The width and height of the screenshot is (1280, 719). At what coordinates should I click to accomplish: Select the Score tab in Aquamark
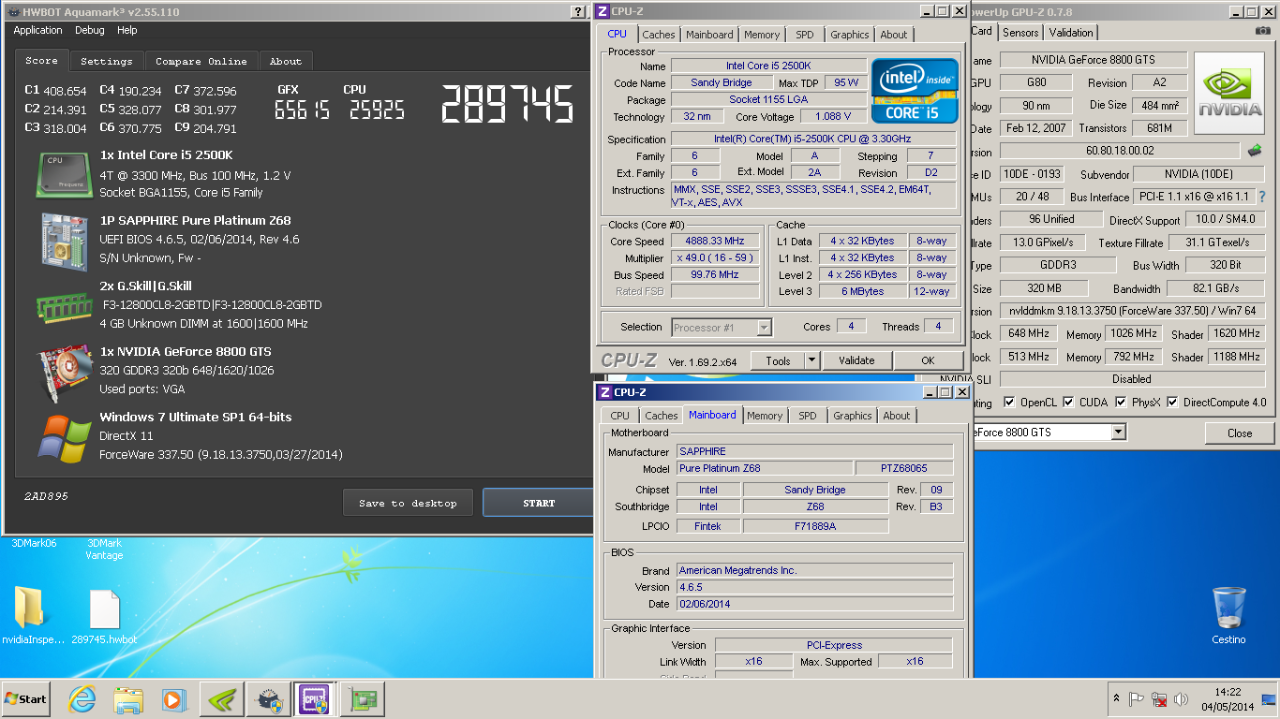tap(42, 60)
